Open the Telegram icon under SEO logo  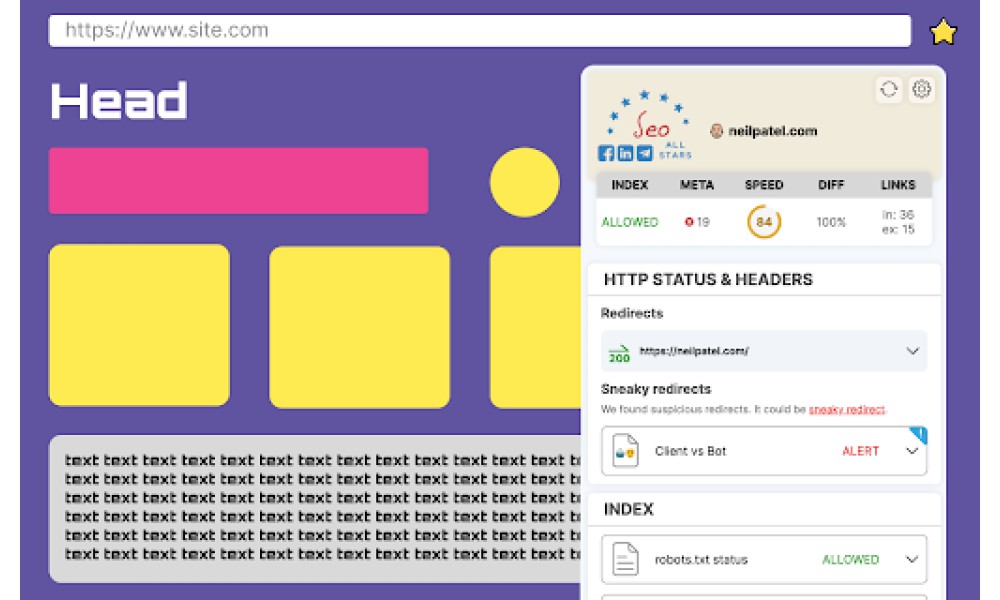645,153
